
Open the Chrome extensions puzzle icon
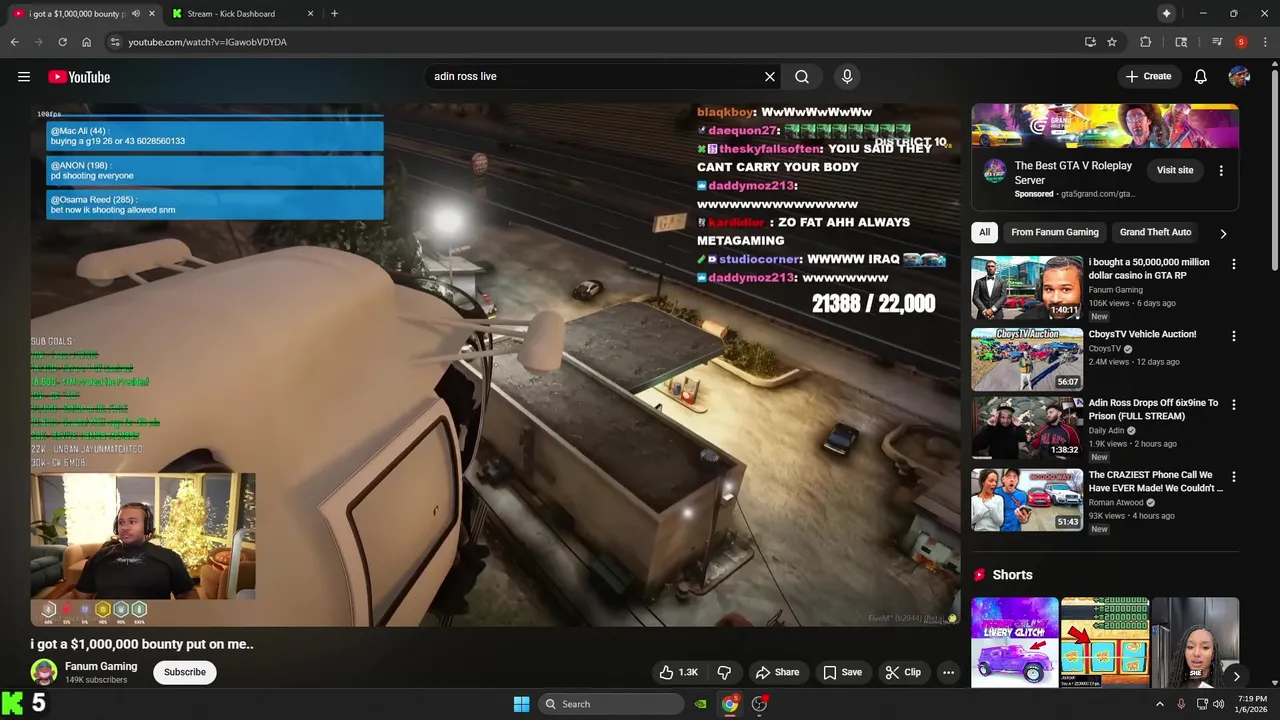[1146, 42]
